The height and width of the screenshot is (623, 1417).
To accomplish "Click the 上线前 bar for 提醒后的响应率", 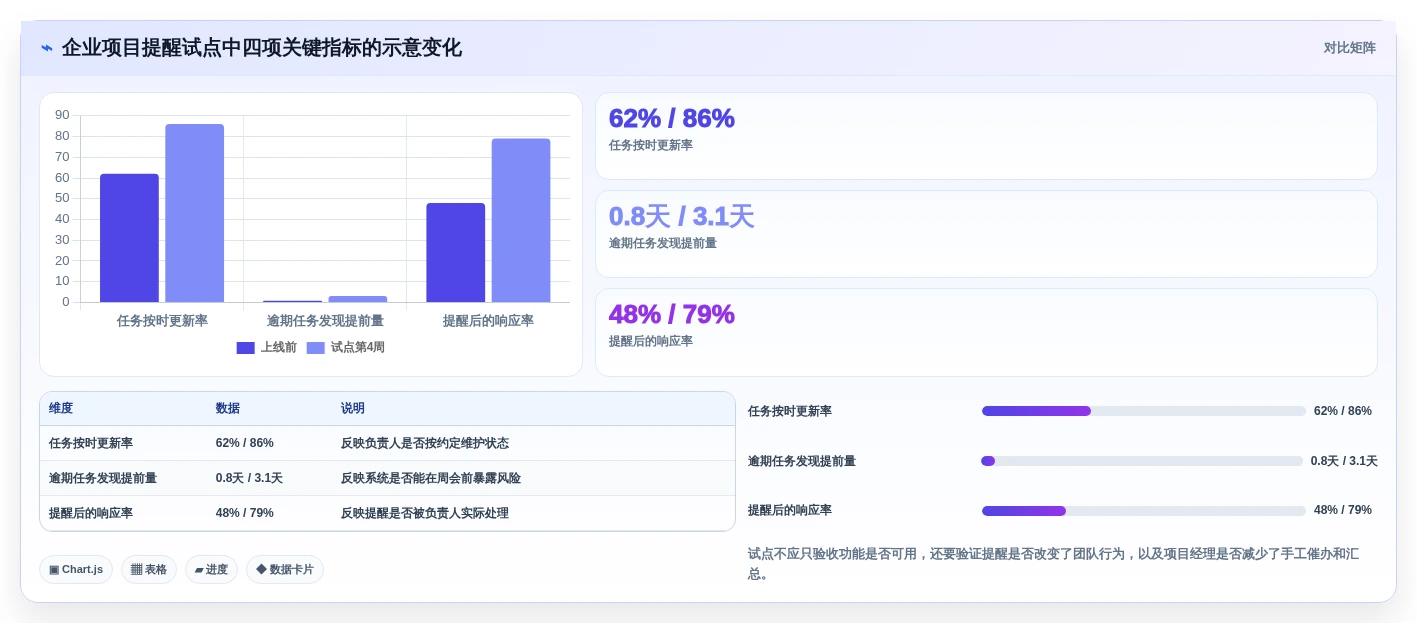I will click(x=456, y=253).
